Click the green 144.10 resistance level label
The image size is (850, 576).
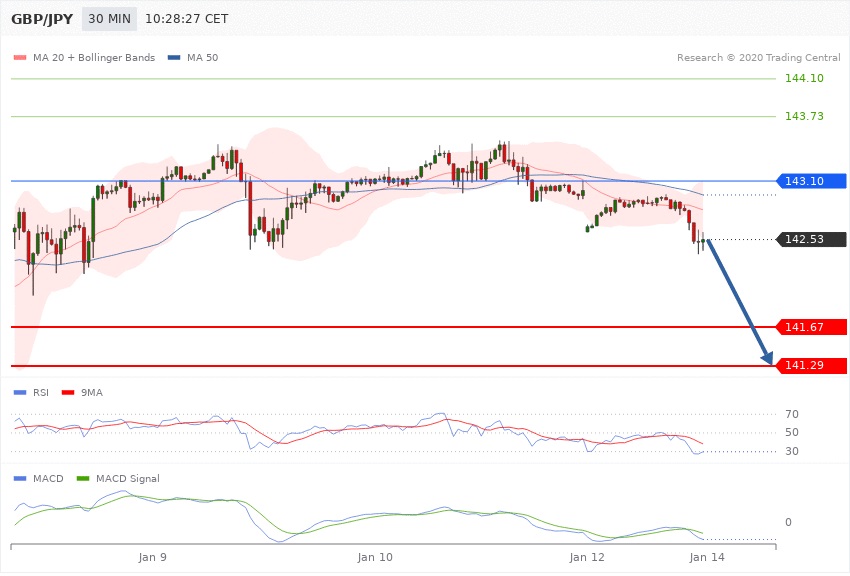pyautogui.click(x=804, y=78)
